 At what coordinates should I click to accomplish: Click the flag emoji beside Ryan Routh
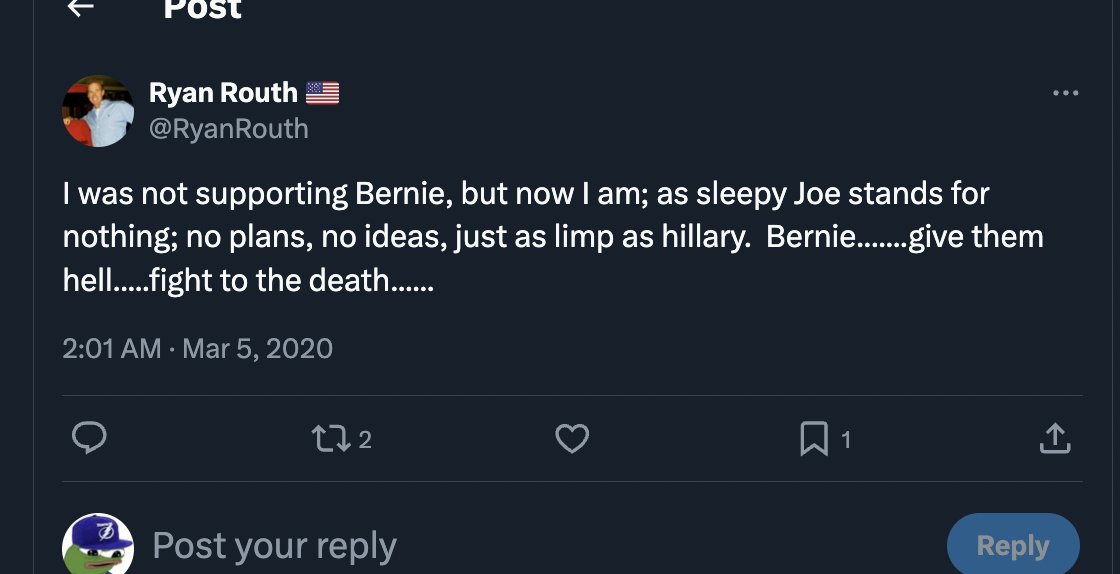[322, 94]
